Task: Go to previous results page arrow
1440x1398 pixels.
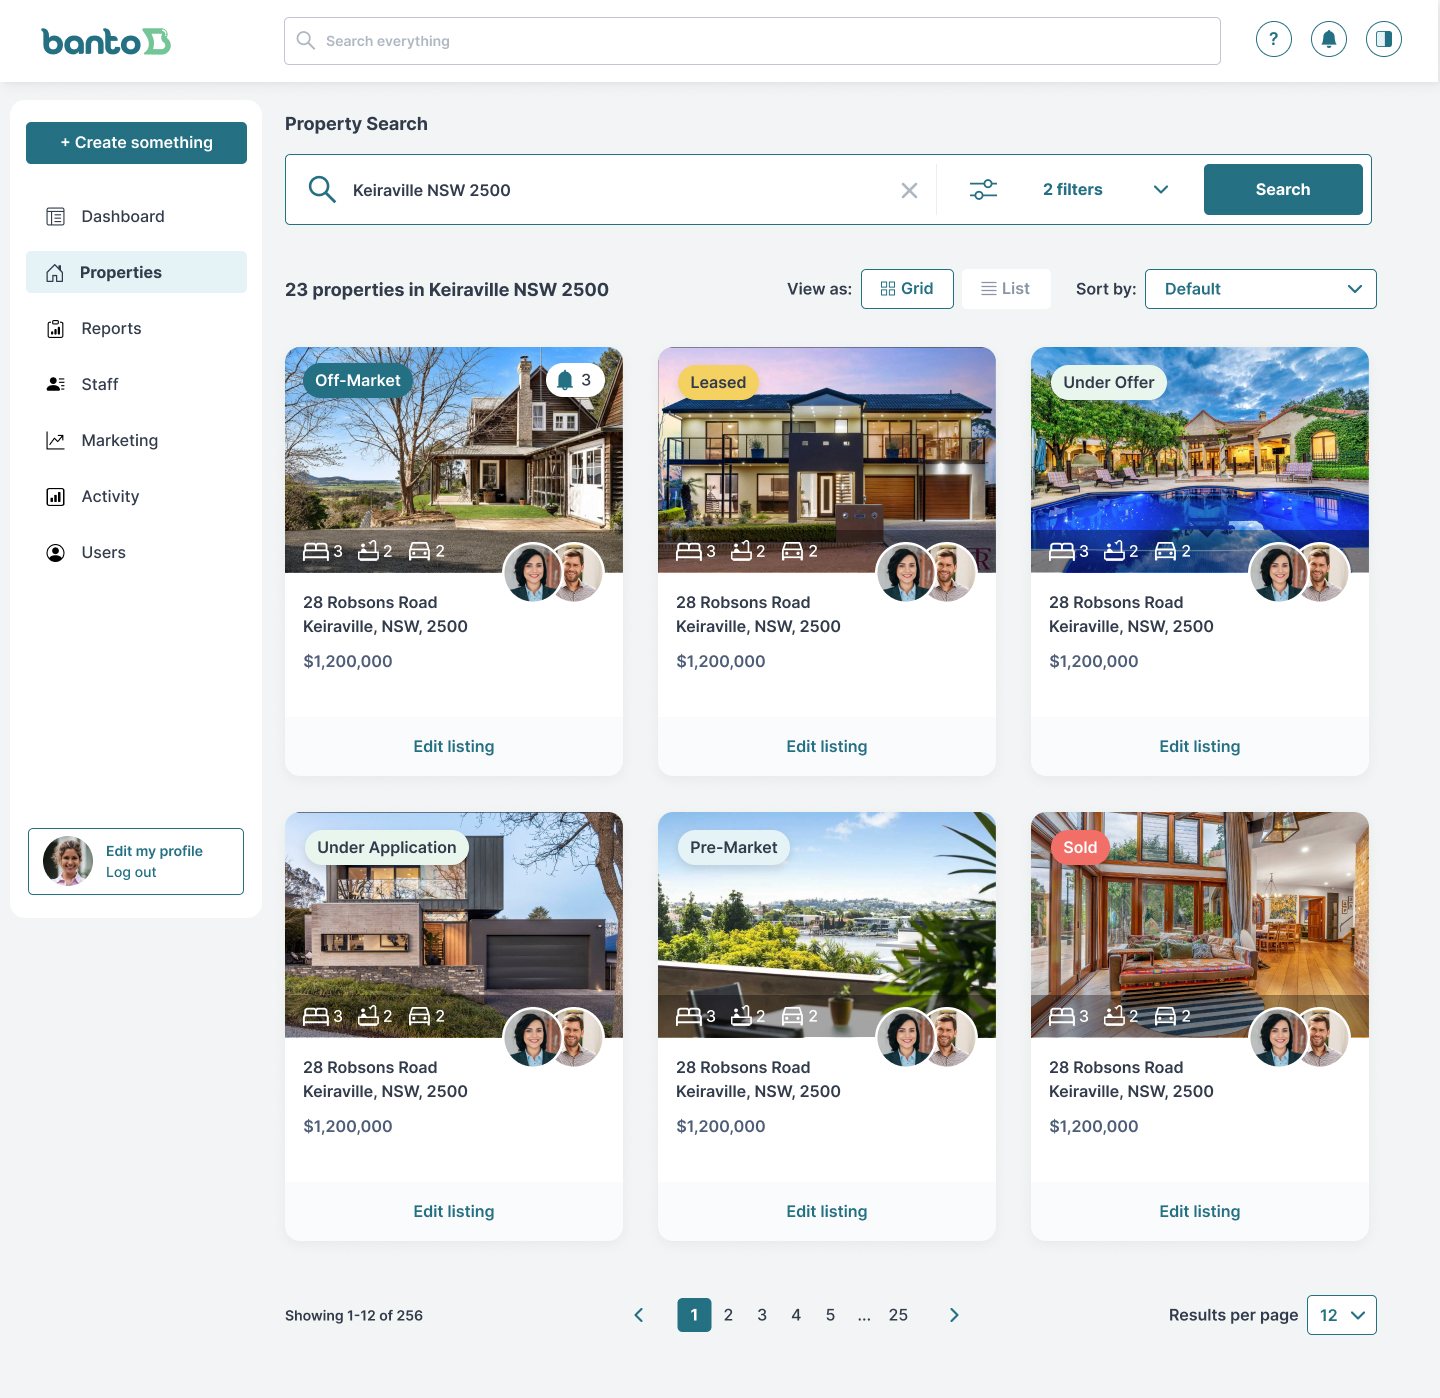Action: (639, 1315)
